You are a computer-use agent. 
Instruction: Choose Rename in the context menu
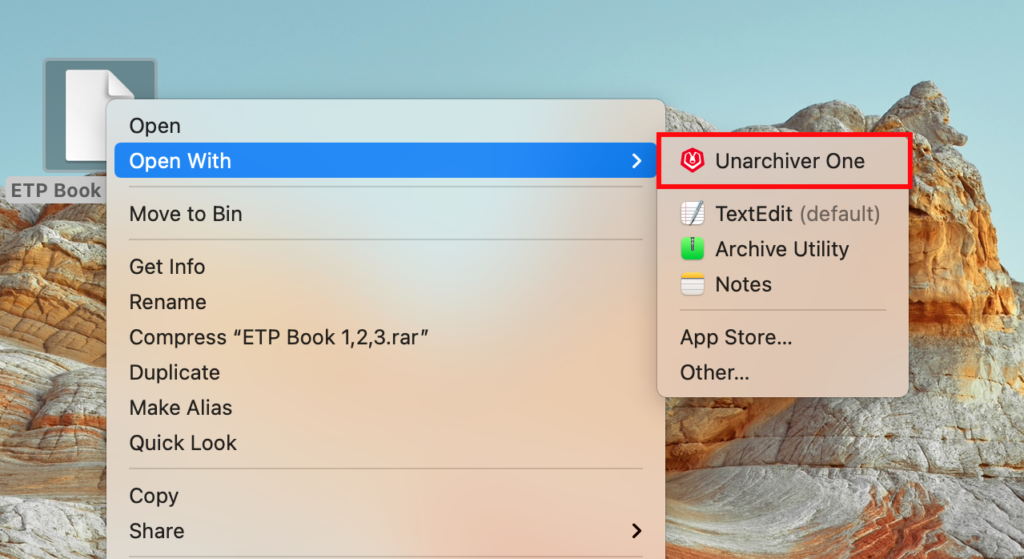[168, 302]
